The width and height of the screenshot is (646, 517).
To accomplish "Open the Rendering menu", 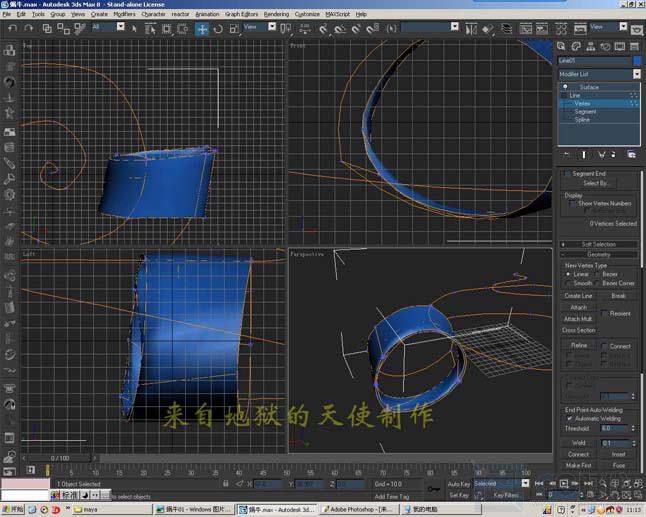I will (276, 14).
